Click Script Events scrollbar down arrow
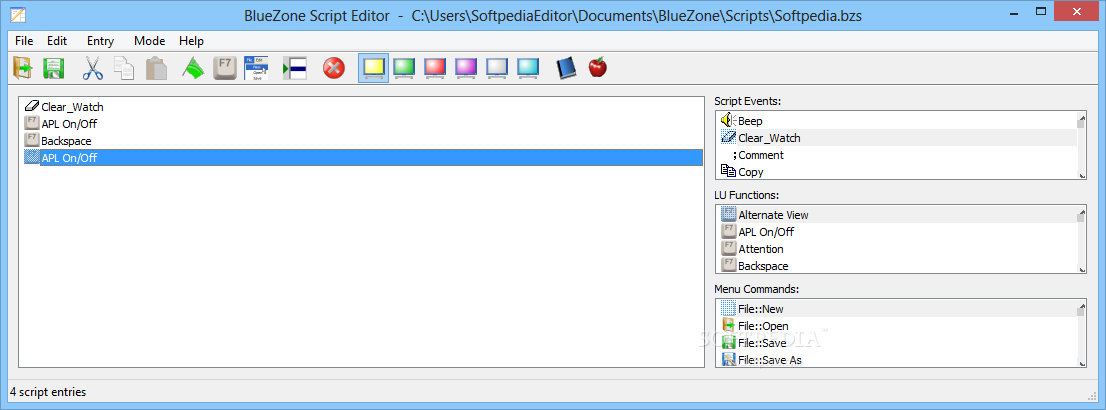The image size is (1106, 410). tap(1081, 175)
